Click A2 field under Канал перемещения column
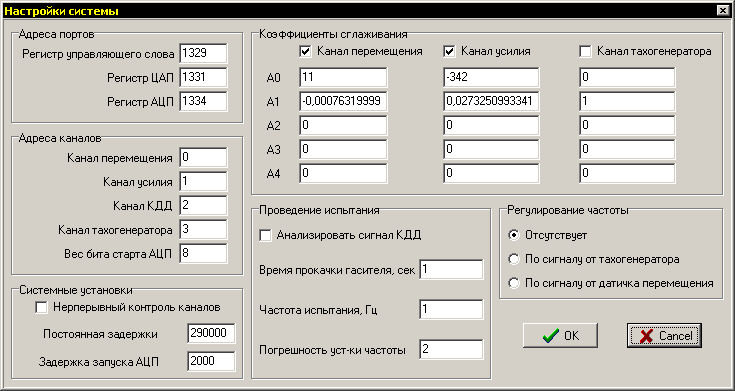735x391 pixels. click(343, 125)
